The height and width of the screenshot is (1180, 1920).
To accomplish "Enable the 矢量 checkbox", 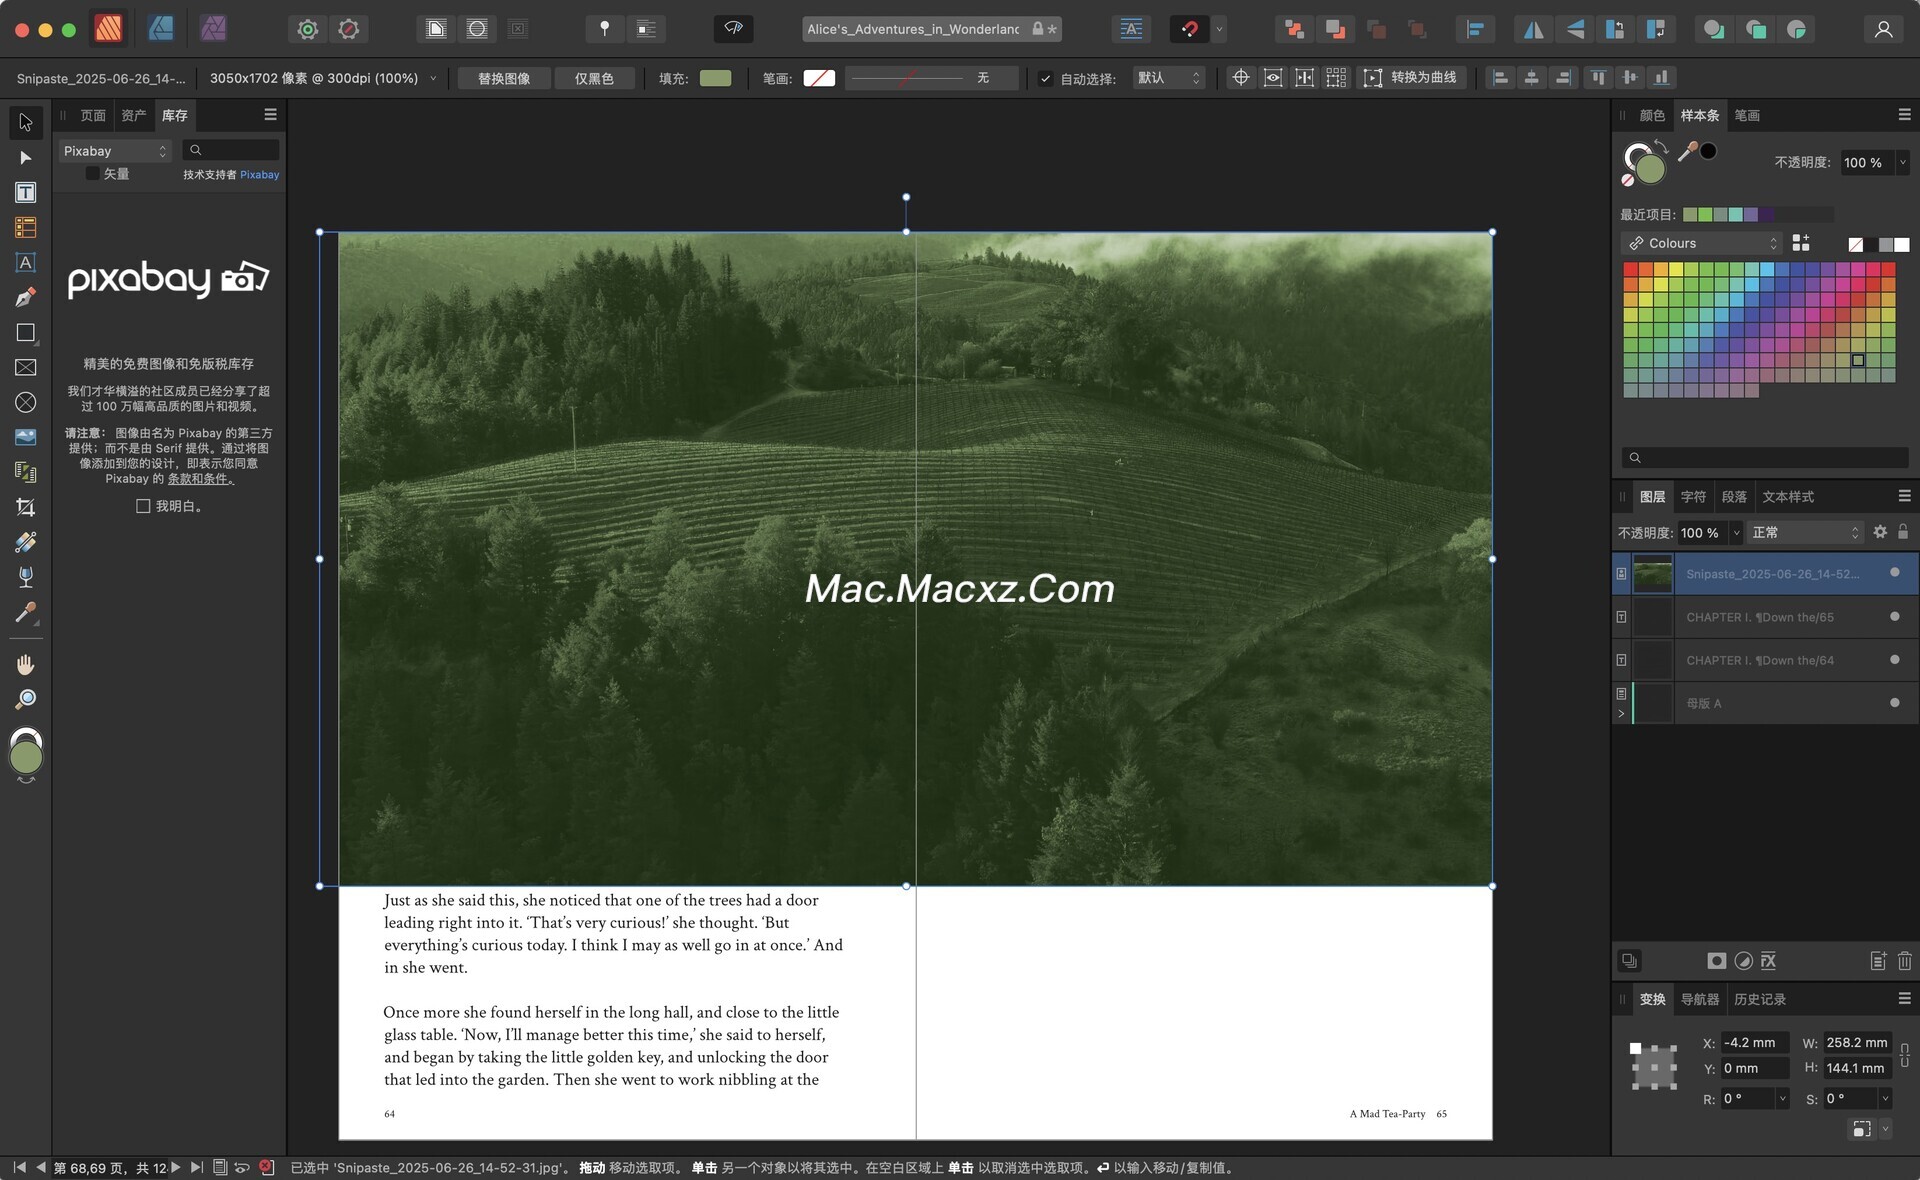I will pos(92,174).
